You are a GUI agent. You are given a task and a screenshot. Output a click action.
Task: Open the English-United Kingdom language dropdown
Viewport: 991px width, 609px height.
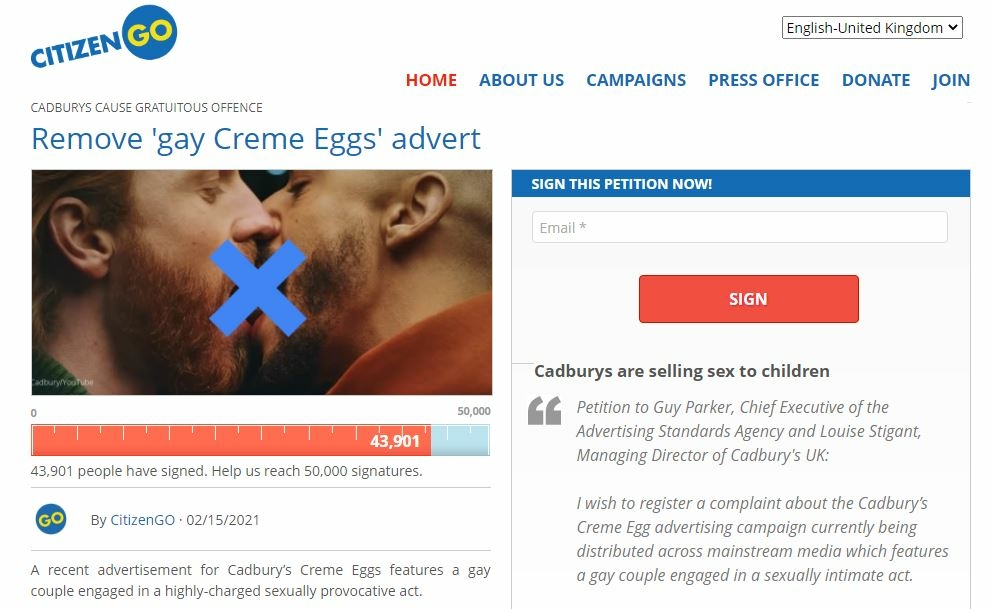[x=871, y=28]
